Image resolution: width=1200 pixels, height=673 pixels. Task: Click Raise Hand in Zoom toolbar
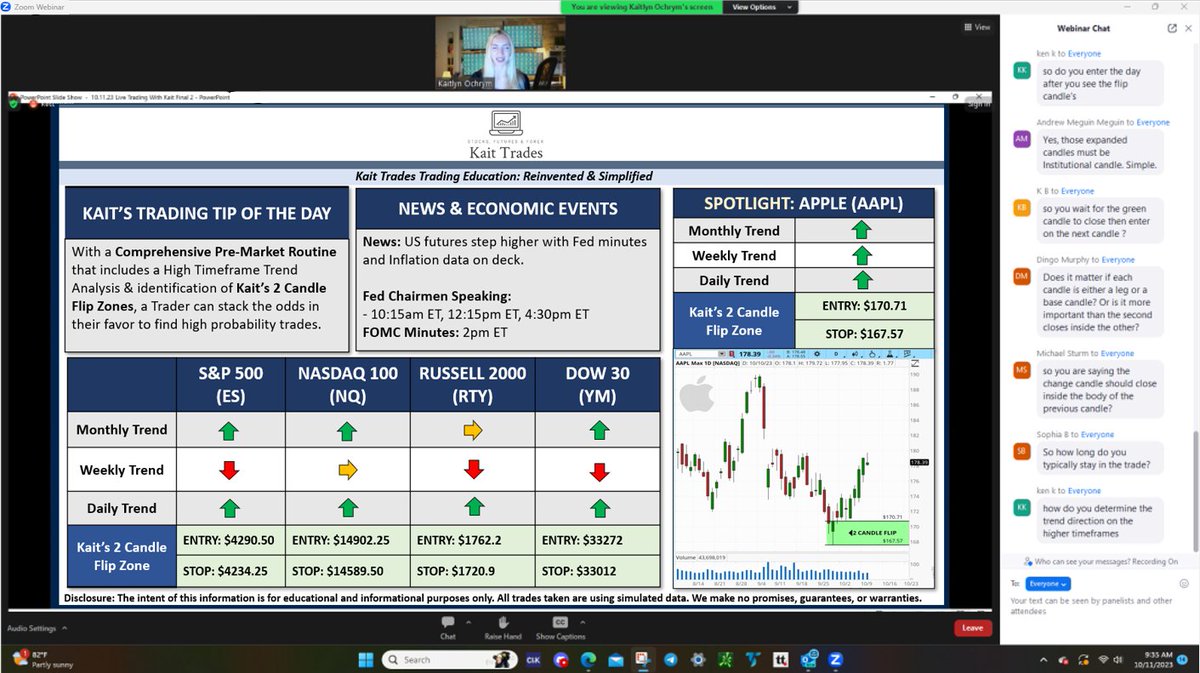pyautogui.click(x=503, y=627)
